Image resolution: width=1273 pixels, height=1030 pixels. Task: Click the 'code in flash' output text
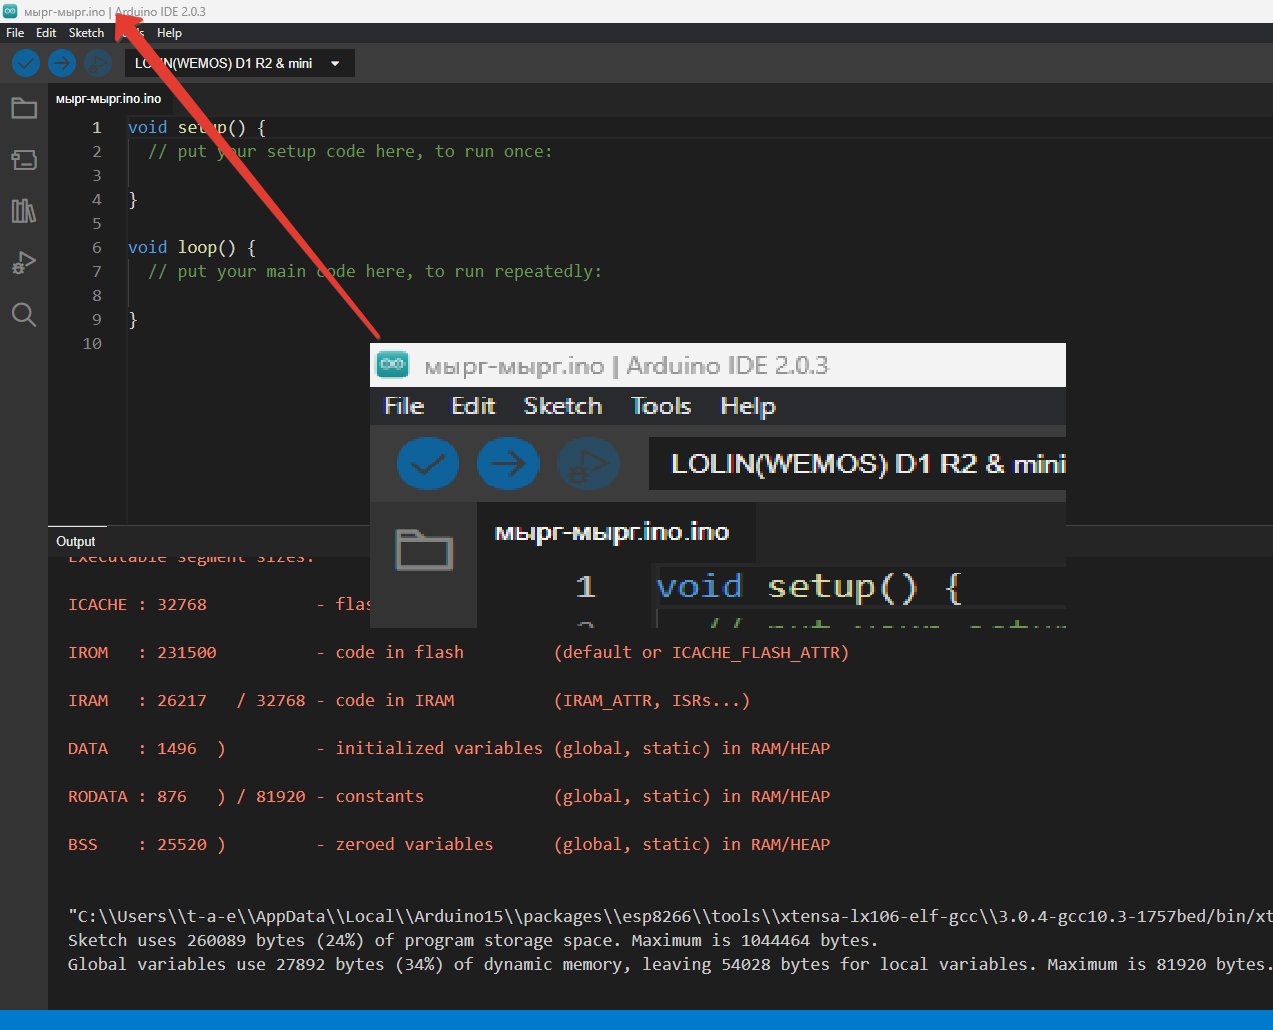pyautogui.click(x=399, y=652)
